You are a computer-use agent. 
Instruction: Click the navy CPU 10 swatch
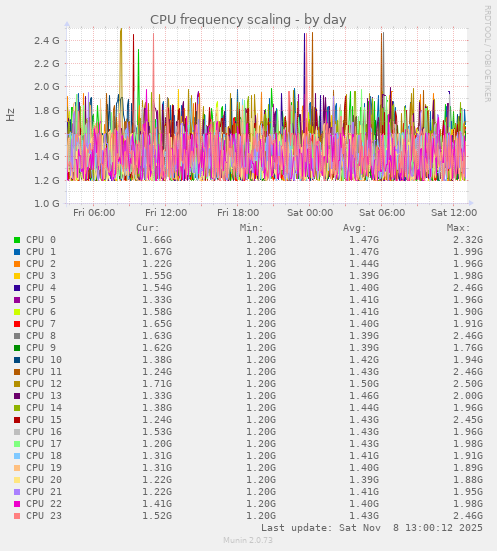pos(17,360)
